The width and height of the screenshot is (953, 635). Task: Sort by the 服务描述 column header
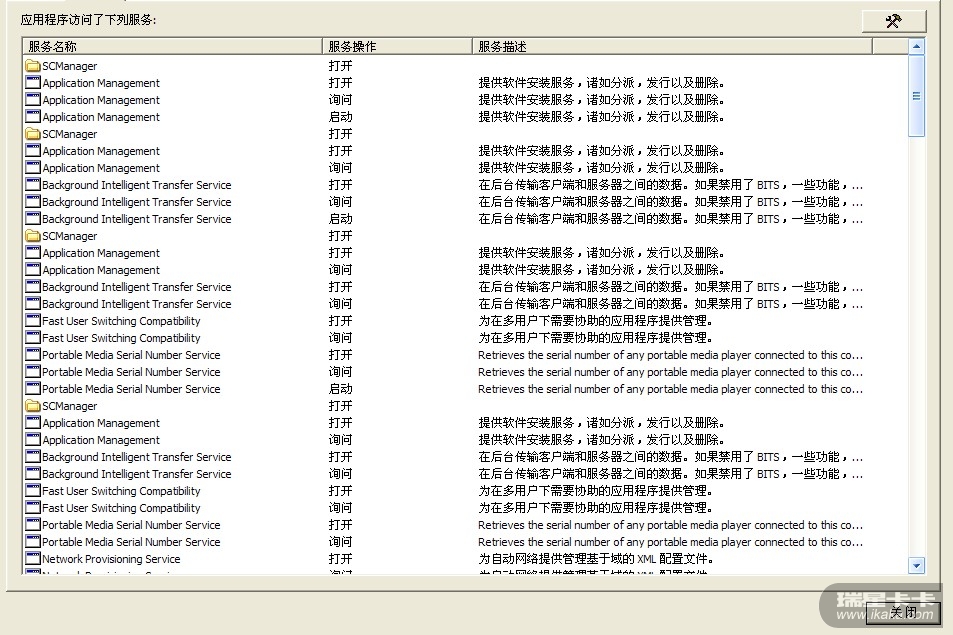click(x=672, y=46)
